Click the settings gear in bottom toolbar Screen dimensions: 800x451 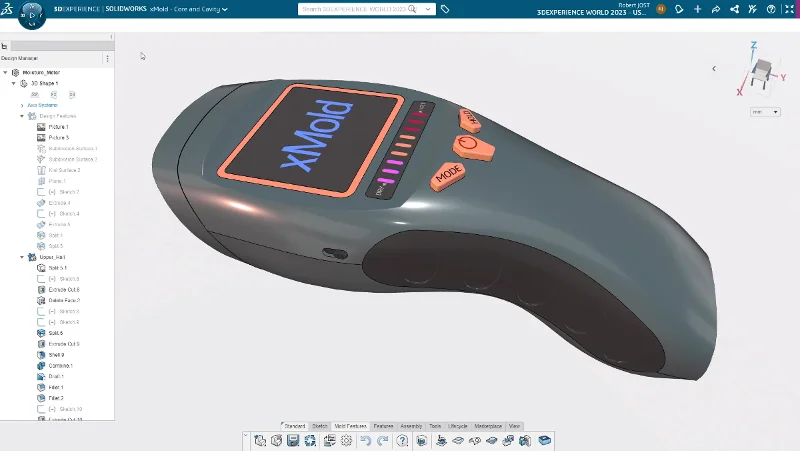(x=346, y=440)
